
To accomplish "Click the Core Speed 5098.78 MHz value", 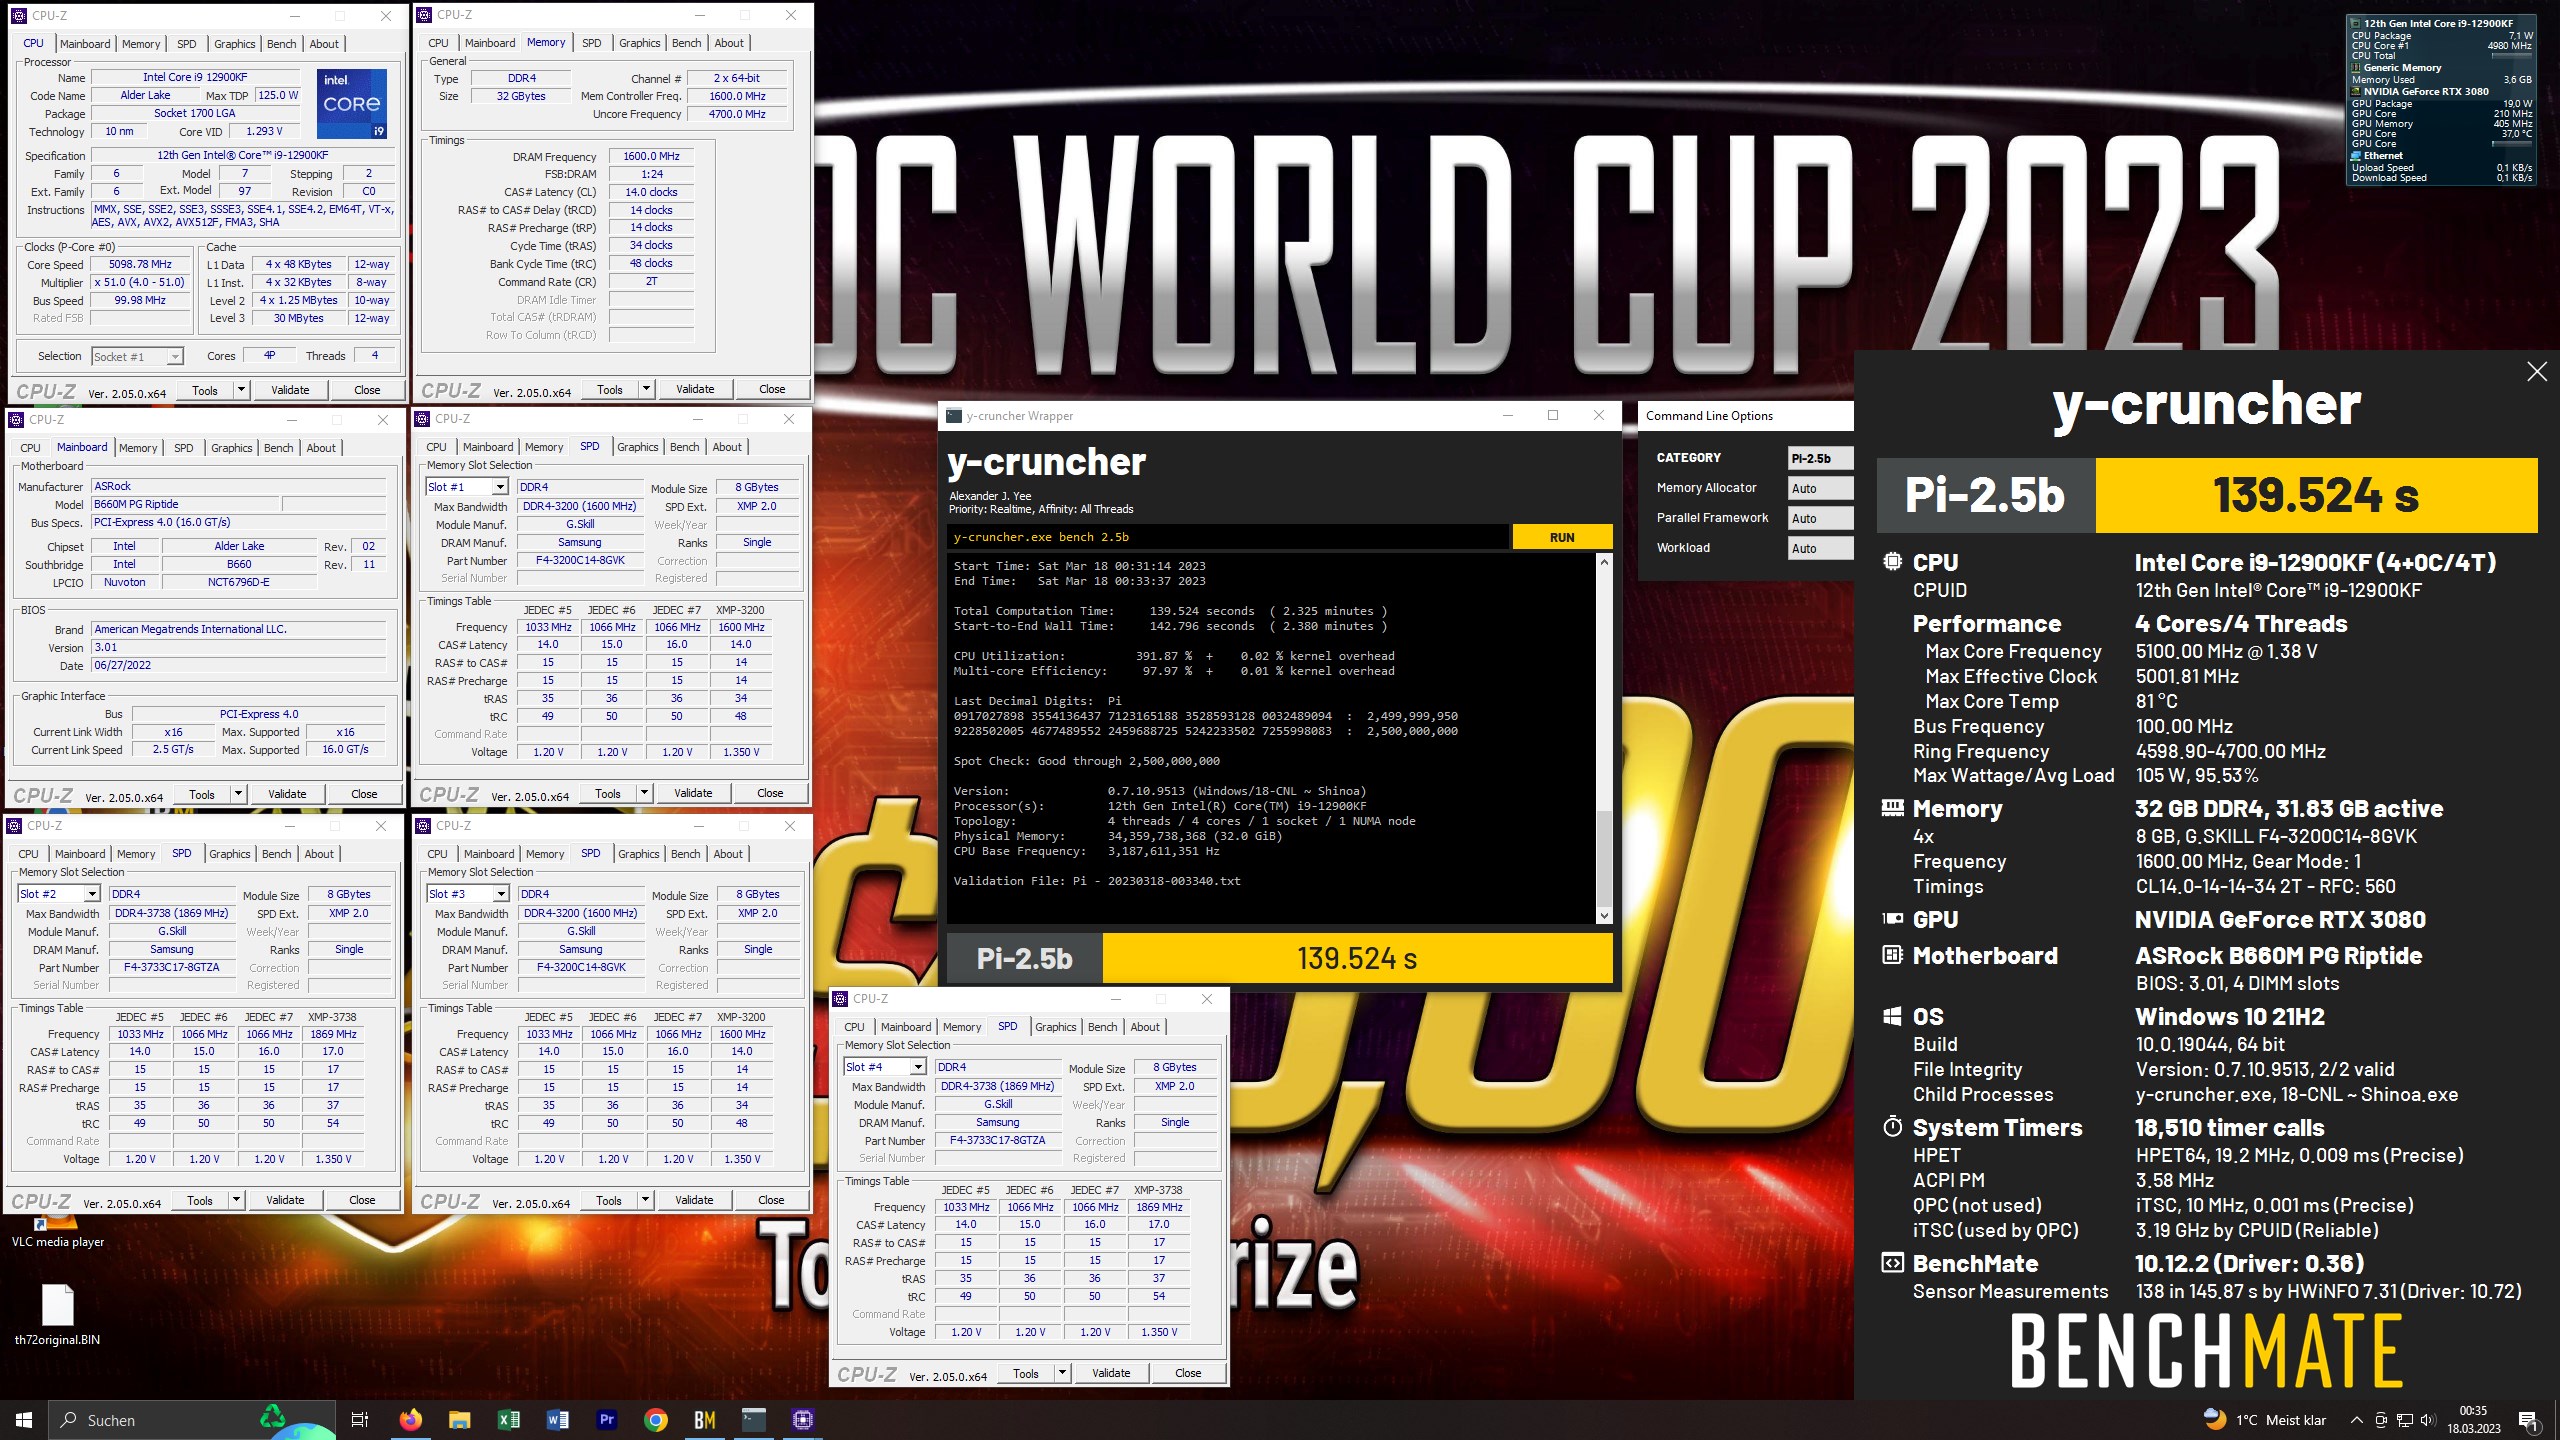I will (140, 265).
